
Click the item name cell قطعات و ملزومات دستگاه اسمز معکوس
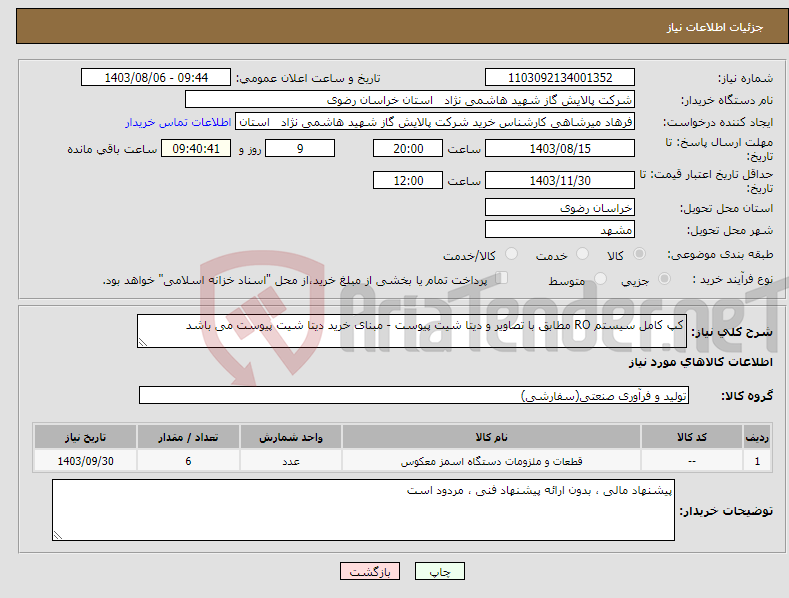(491, 461)
